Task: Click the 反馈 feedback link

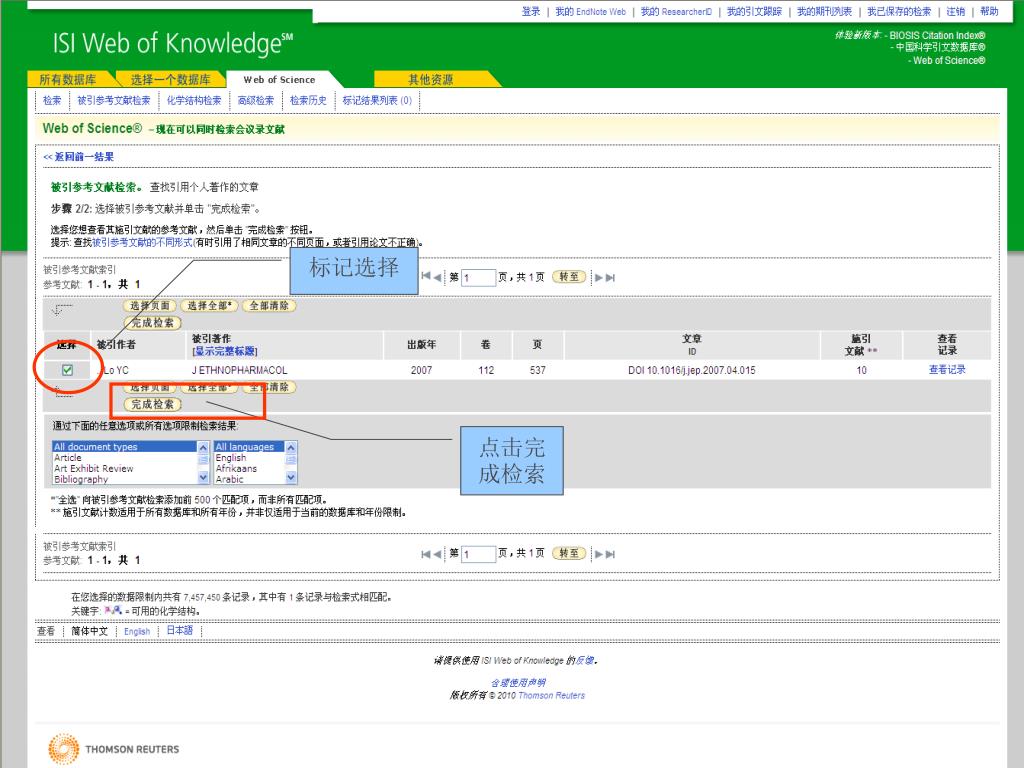Action: pos(584,660)
